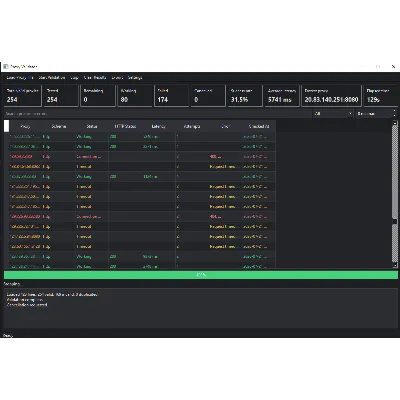Sort table by Attempts column header
The height and width of the screenshot is (400, 400).
click(192, 126)
